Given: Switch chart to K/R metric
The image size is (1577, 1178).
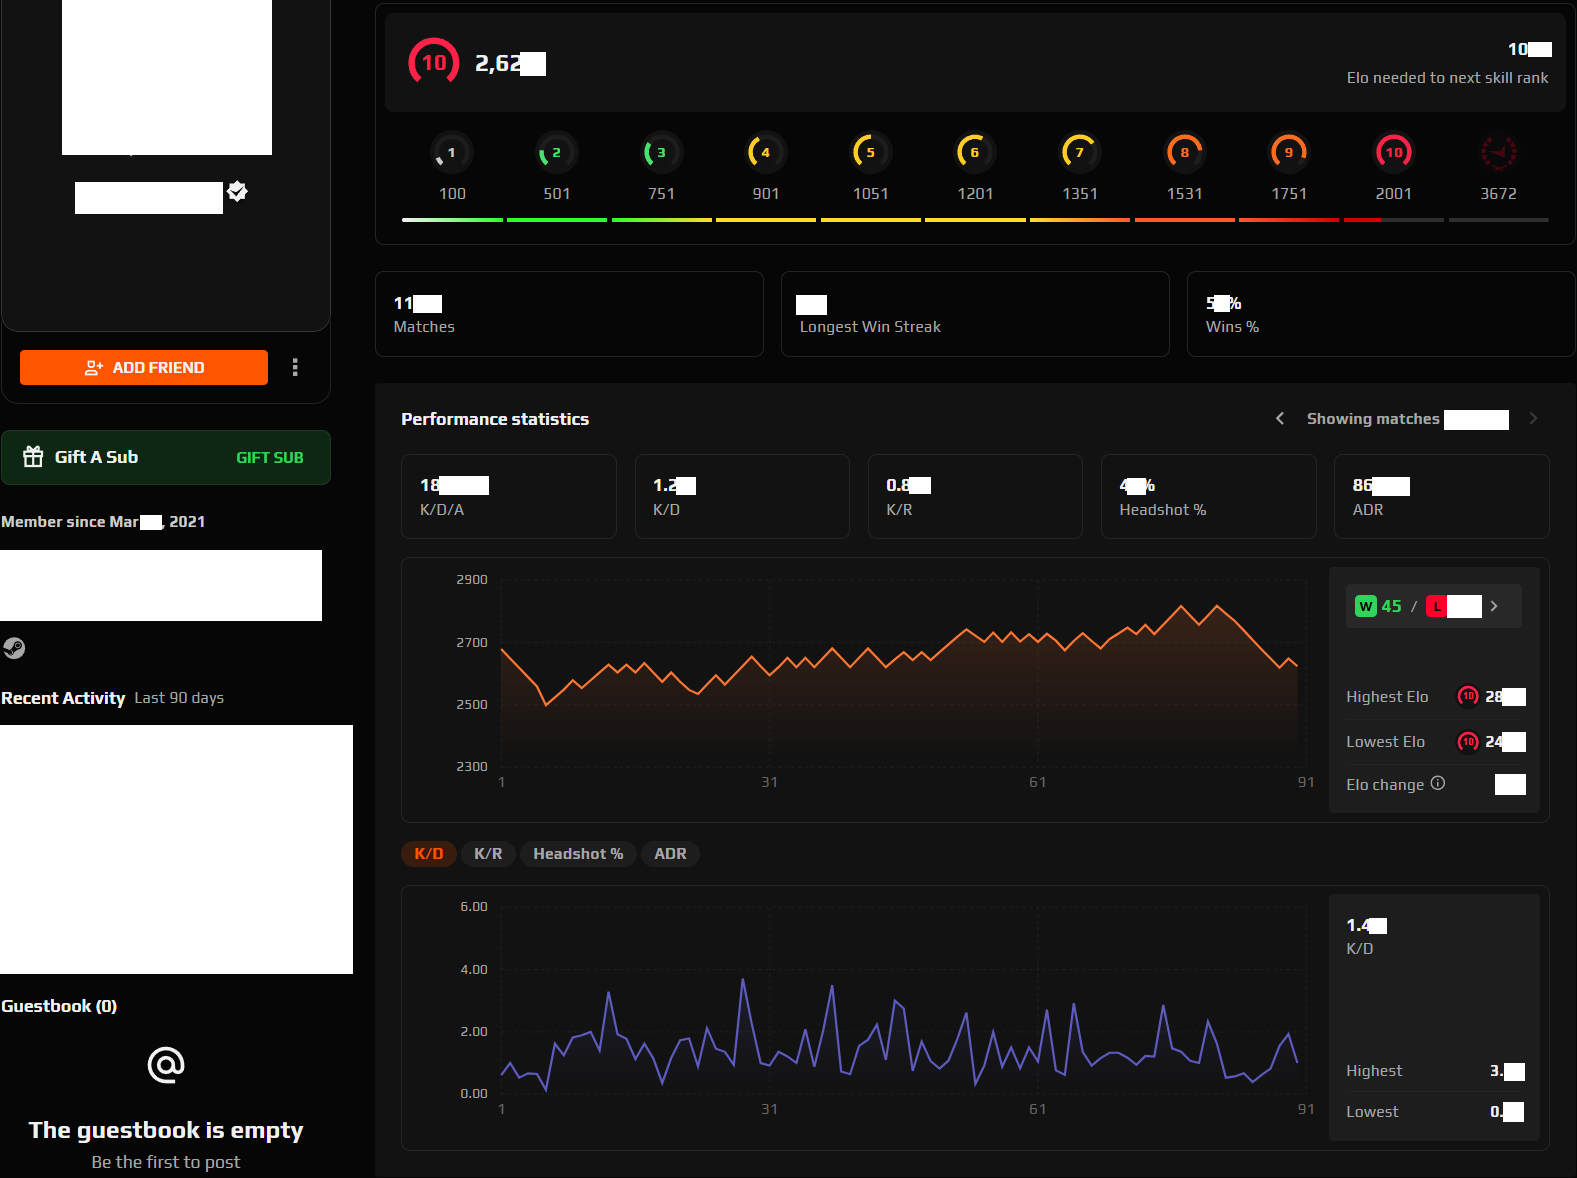Looking at the screenshot, I should [x=488, y=853].
